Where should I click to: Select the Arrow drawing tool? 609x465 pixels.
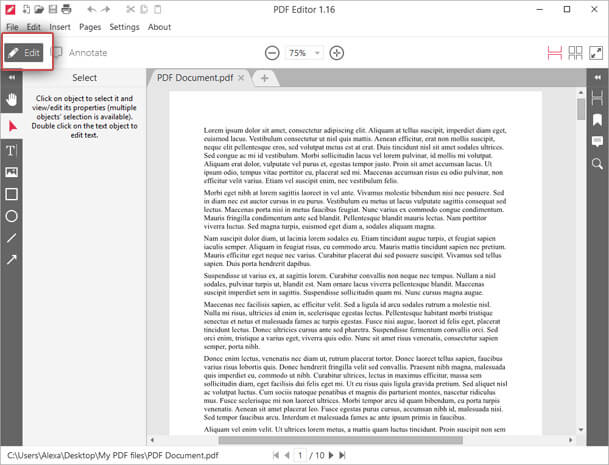pyautogui.click(x=12, y=260)
